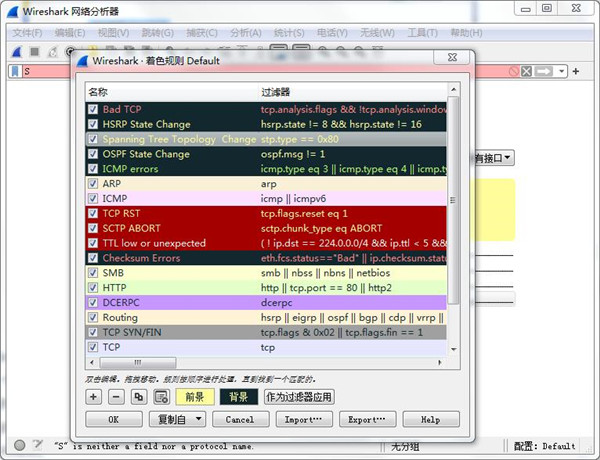
Task: Click the Export... button
Action: point(367,419)
